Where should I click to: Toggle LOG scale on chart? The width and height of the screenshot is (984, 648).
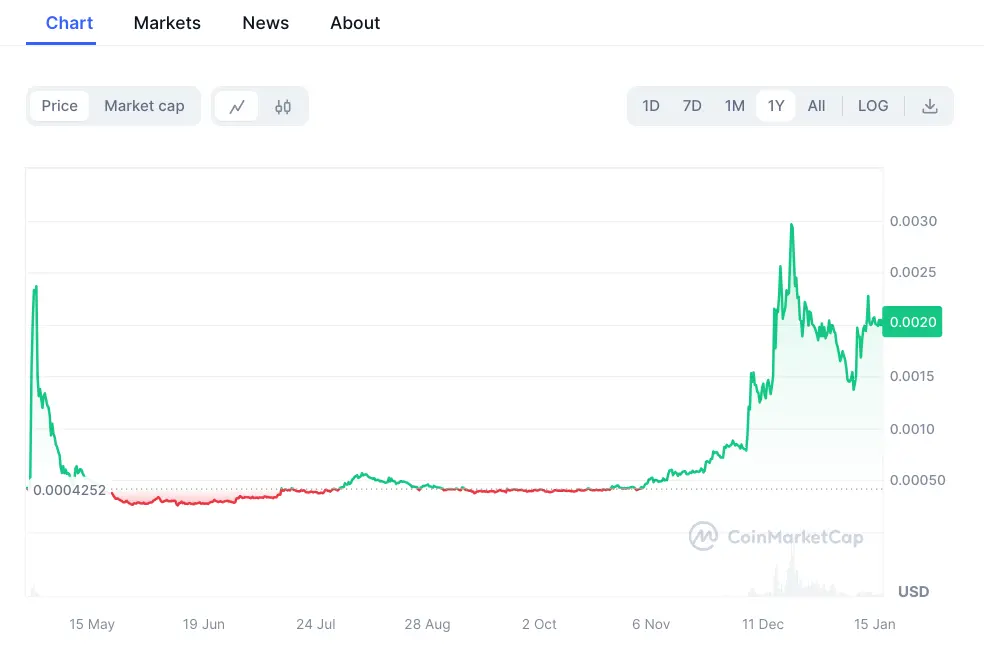click(873, 106)
